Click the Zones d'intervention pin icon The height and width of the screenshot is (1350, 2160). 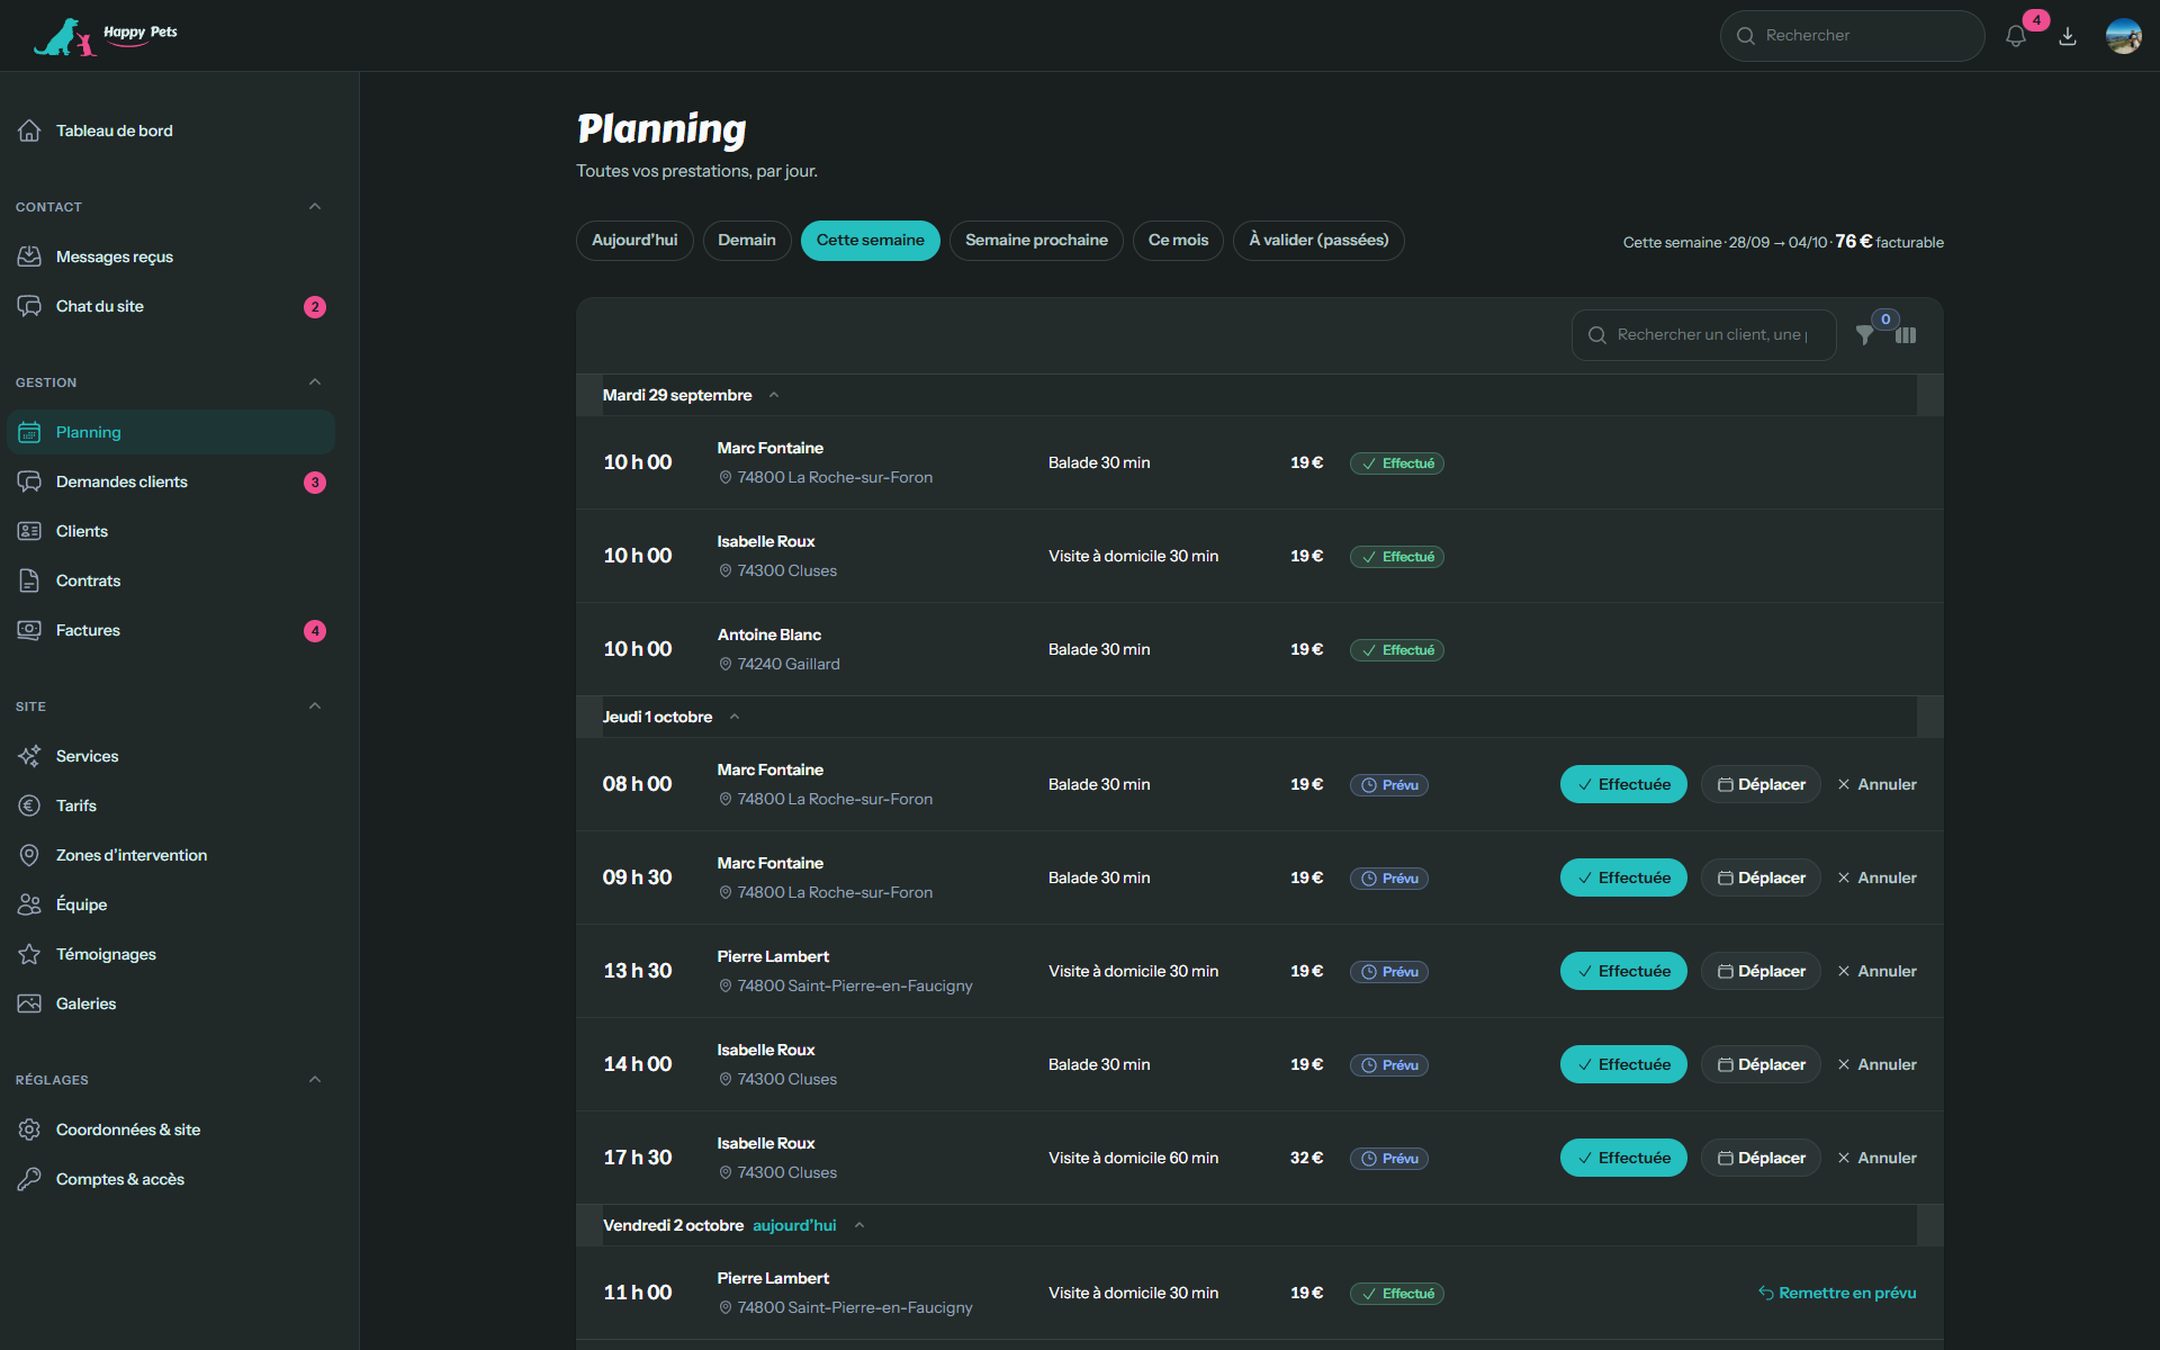click(x=29, y=855)
